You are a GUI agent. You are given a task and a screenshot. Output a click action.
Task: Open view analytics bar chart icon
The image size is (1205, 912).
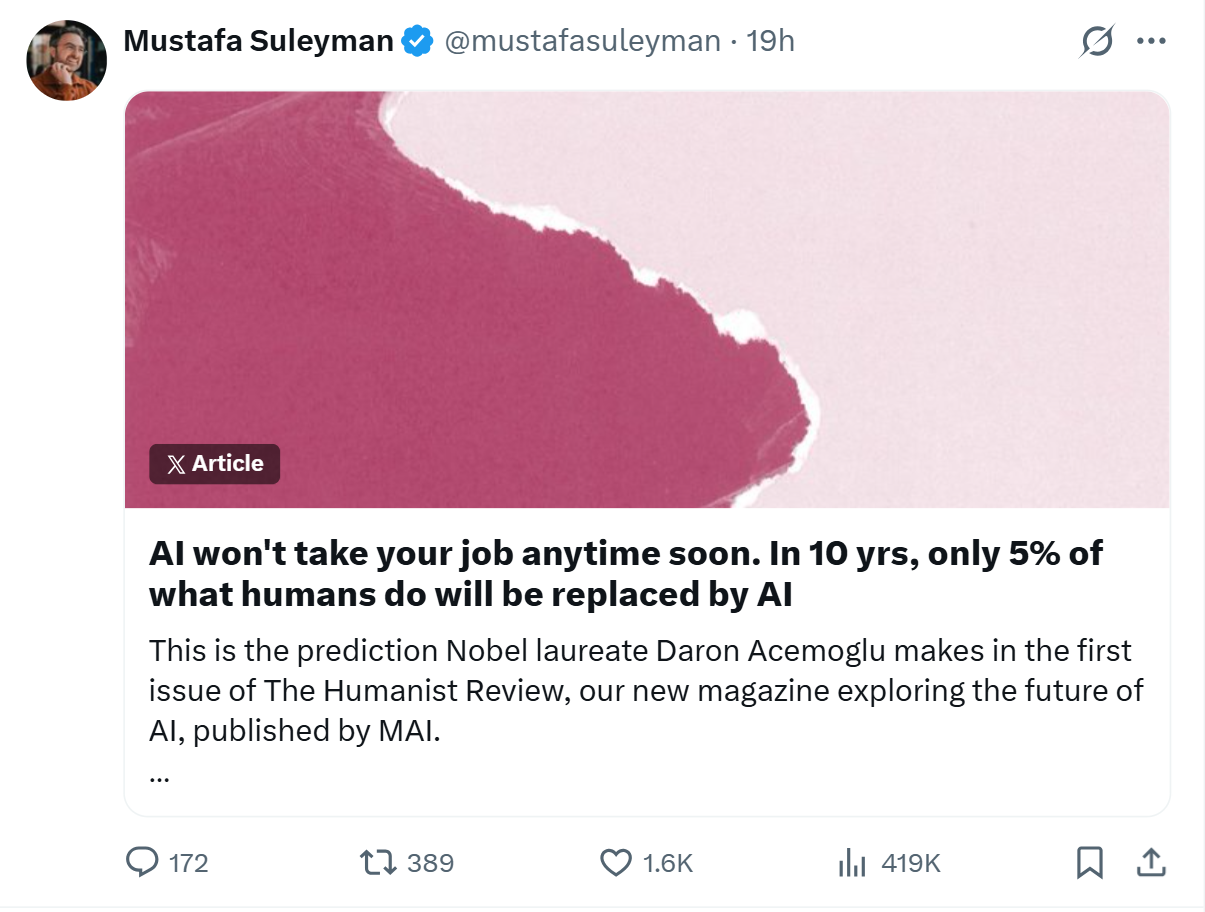(x=851, y=862)
